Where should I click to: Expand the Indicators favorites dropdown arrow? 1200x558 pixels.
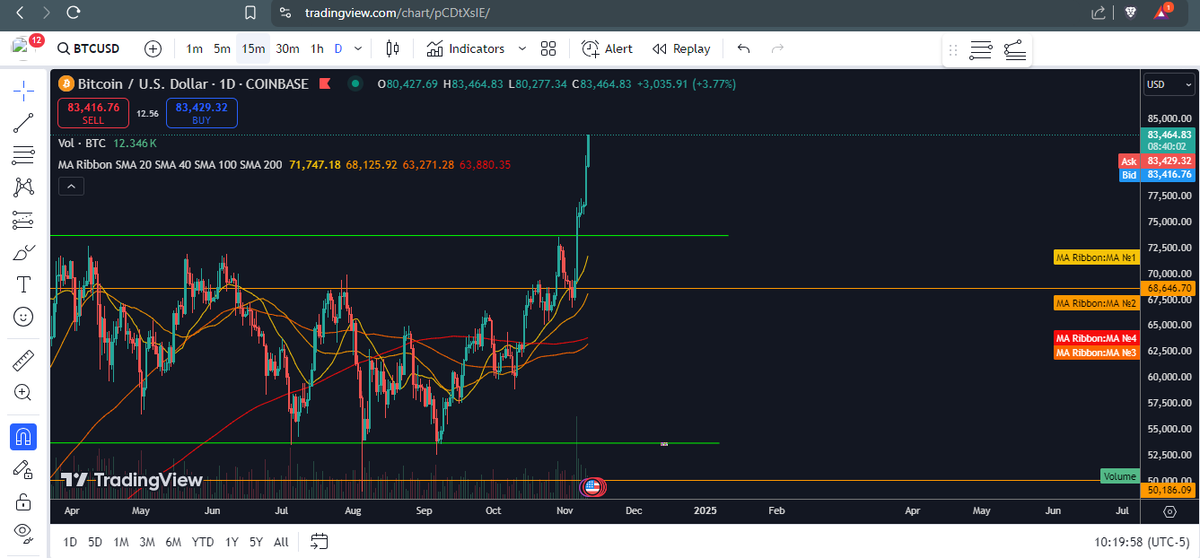[x=521, y=48]
